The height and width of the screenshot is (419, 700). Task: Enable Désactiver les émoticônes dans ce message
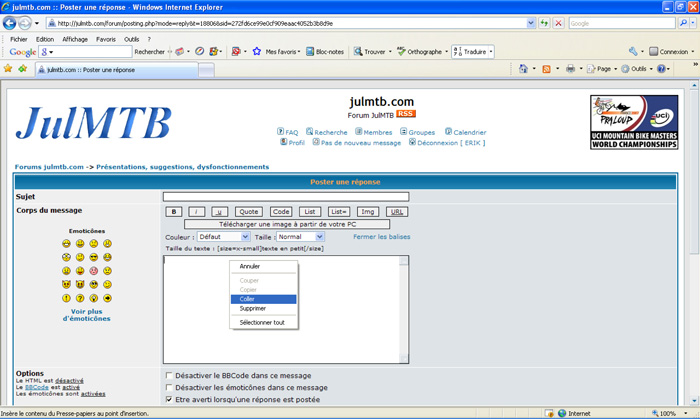(x=169, y=388)
